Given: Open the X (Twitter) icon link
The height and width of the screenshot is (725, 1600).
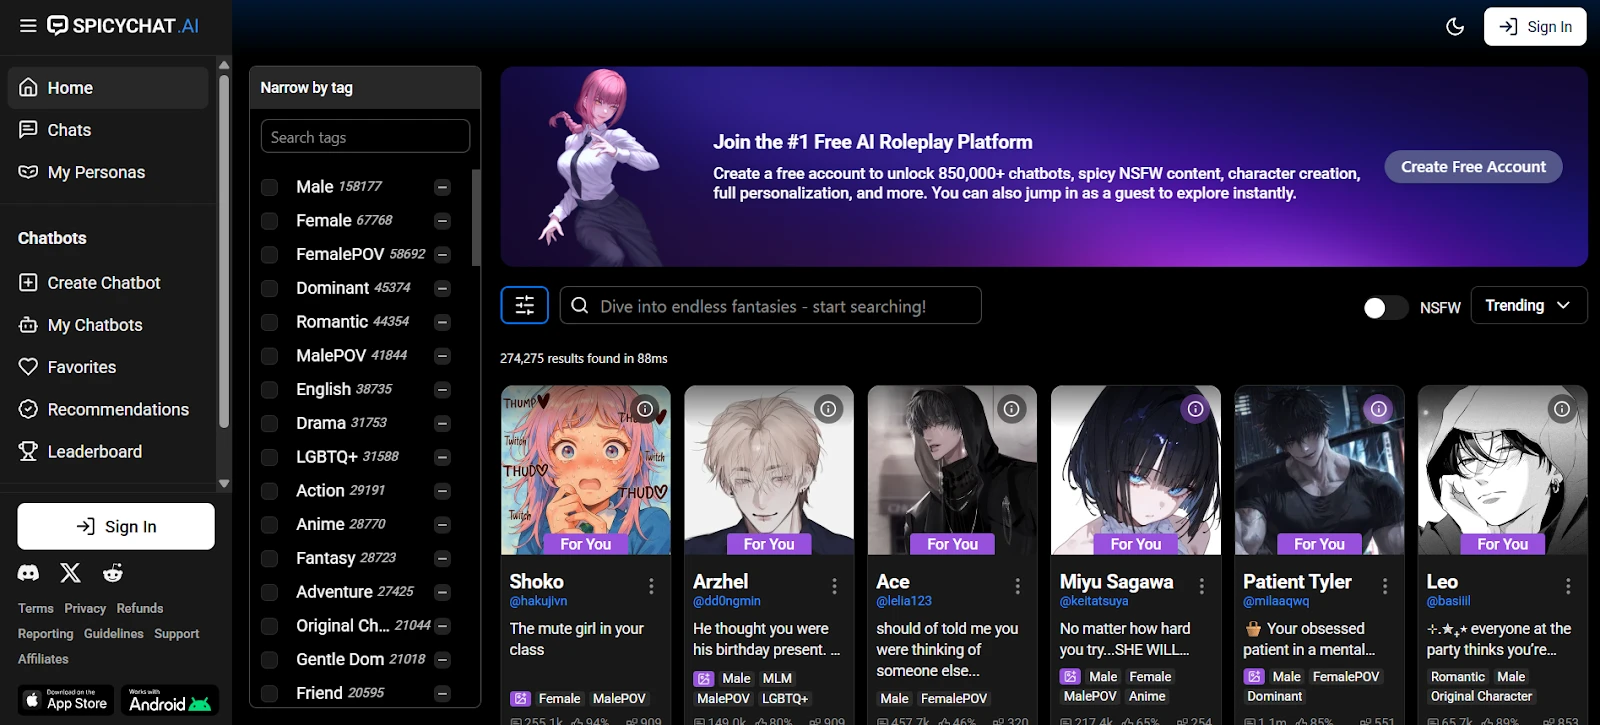Looking at the screenshot, I should [x=70, y=573].
